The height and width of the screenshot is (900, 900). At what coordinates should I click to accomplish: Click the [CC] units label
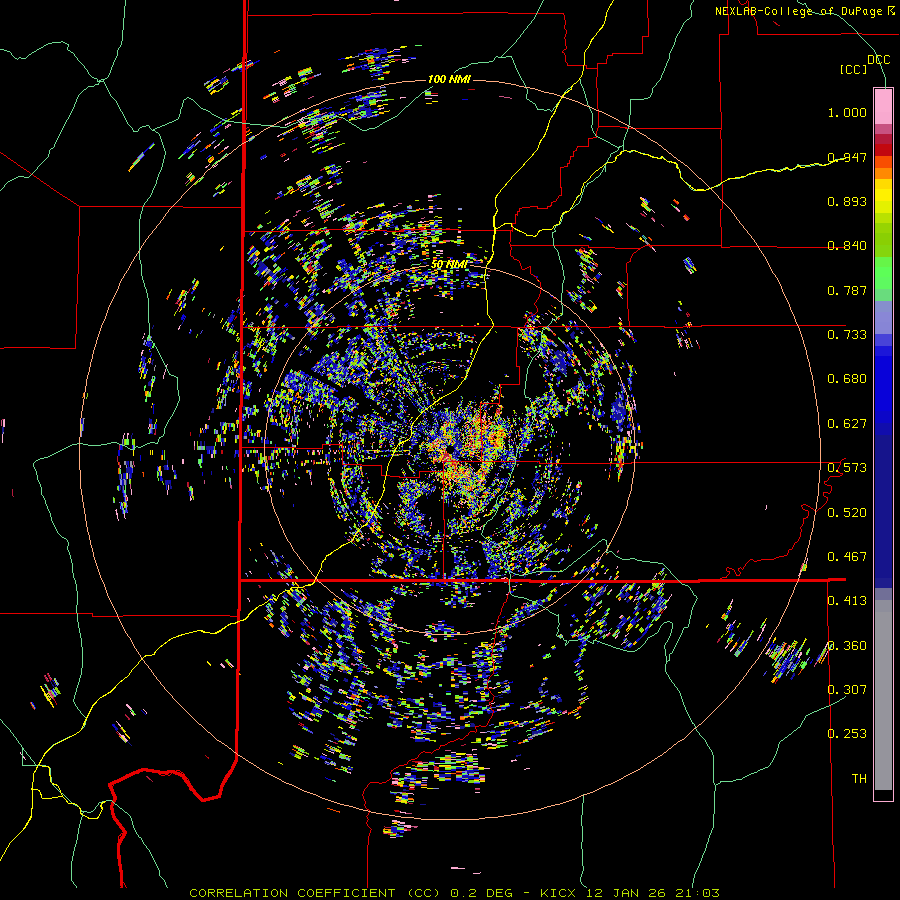pos(854,69)
